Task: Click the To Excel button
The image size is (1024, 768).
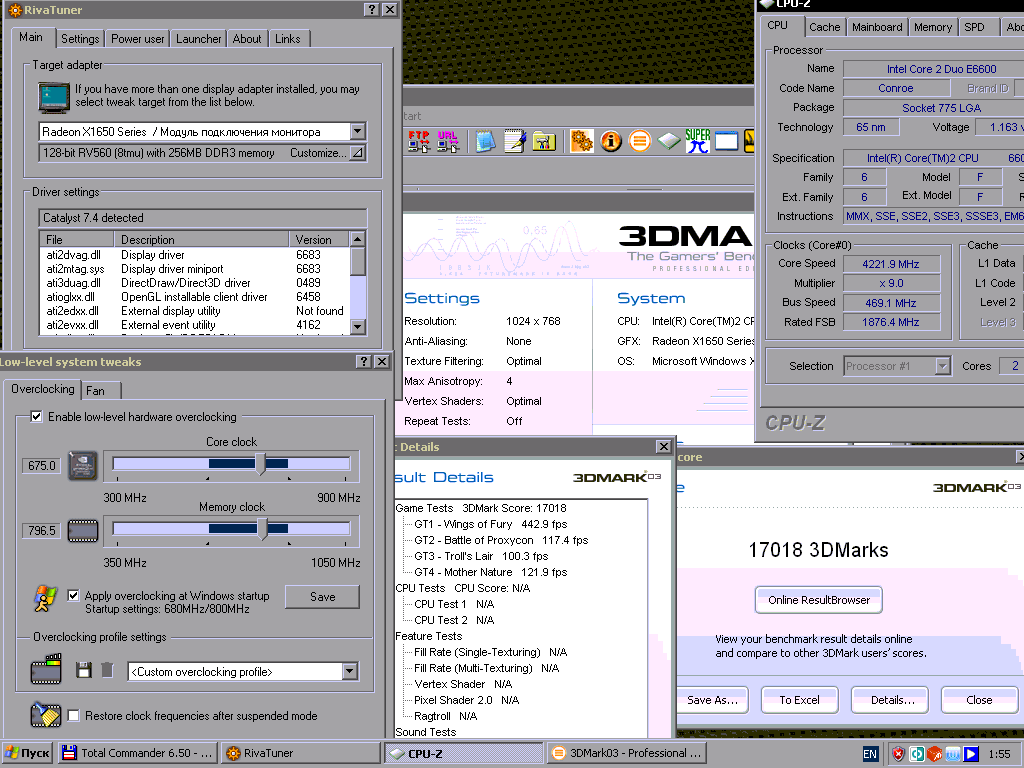Action: [799, 700]
